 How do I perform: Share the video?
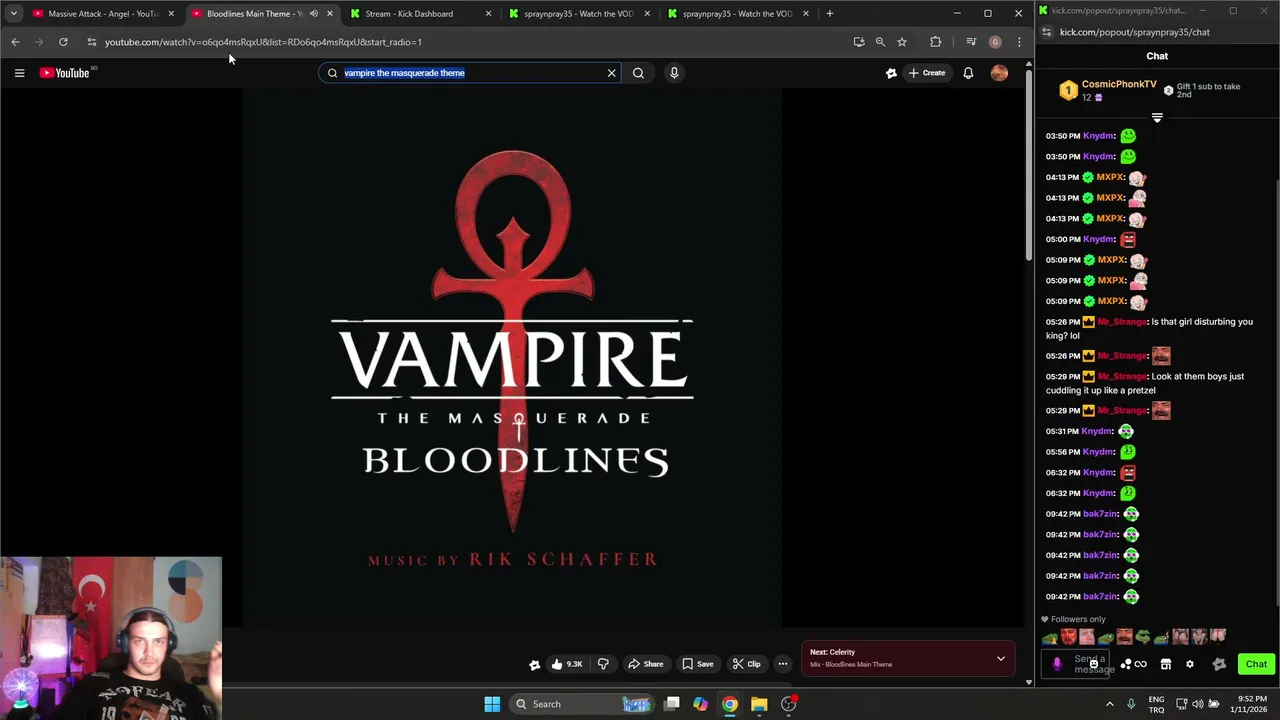coord(645,664)
